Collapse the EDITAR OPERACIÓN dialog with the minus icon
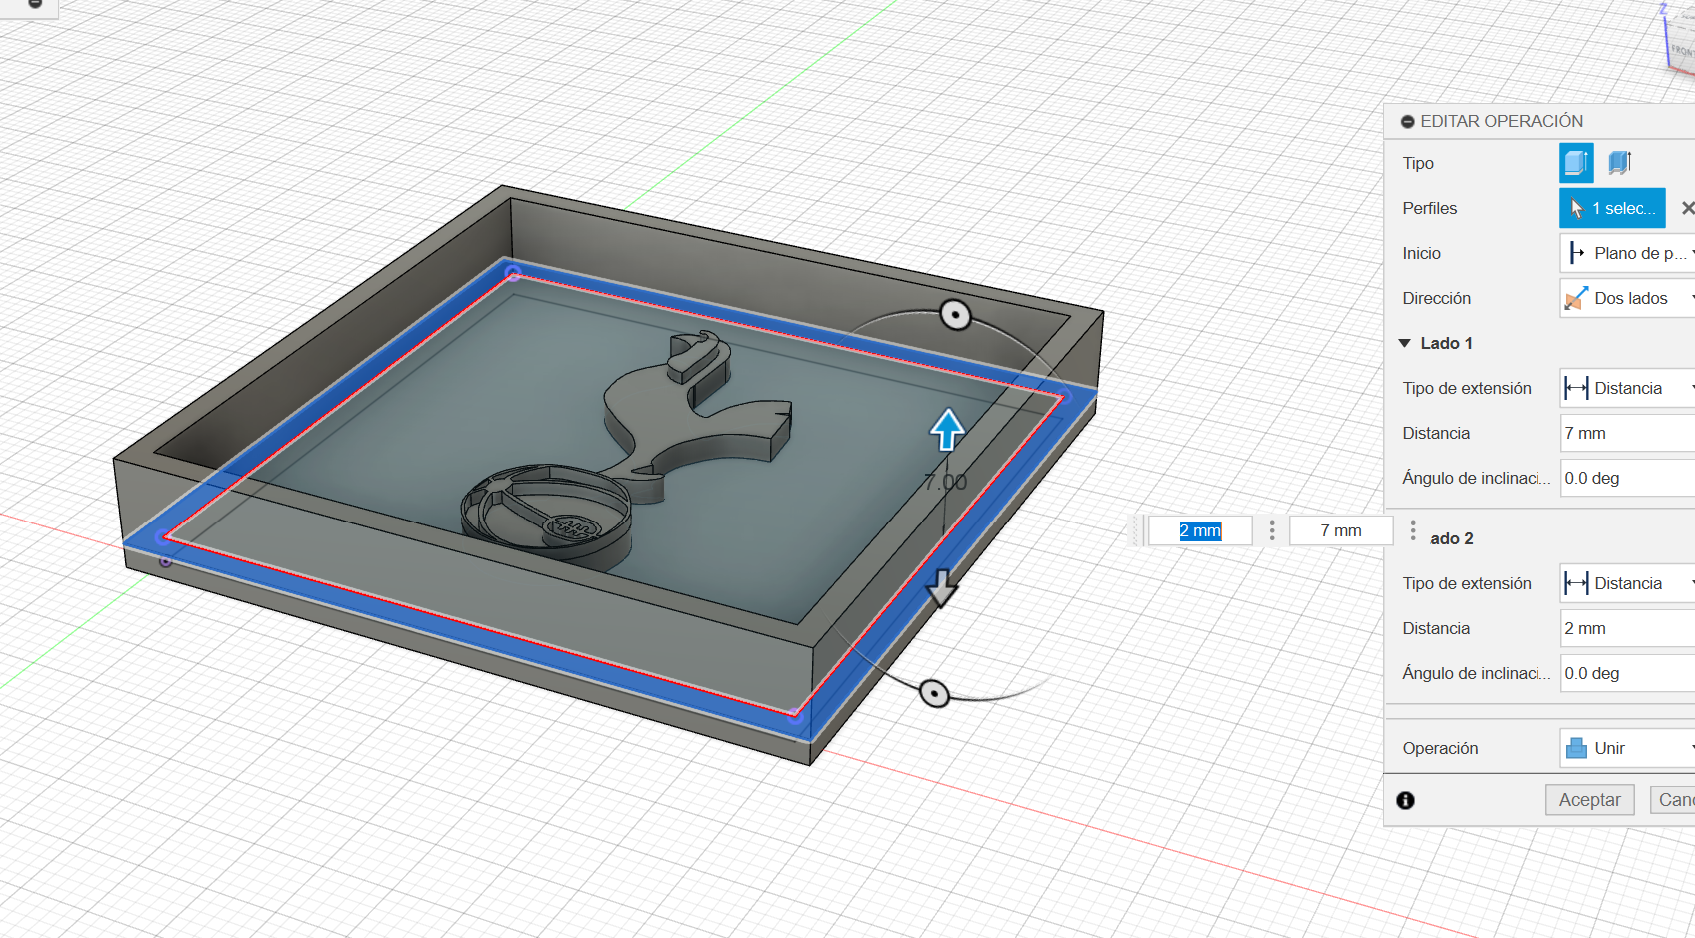1695x938 pixels. pos(1407,122)
